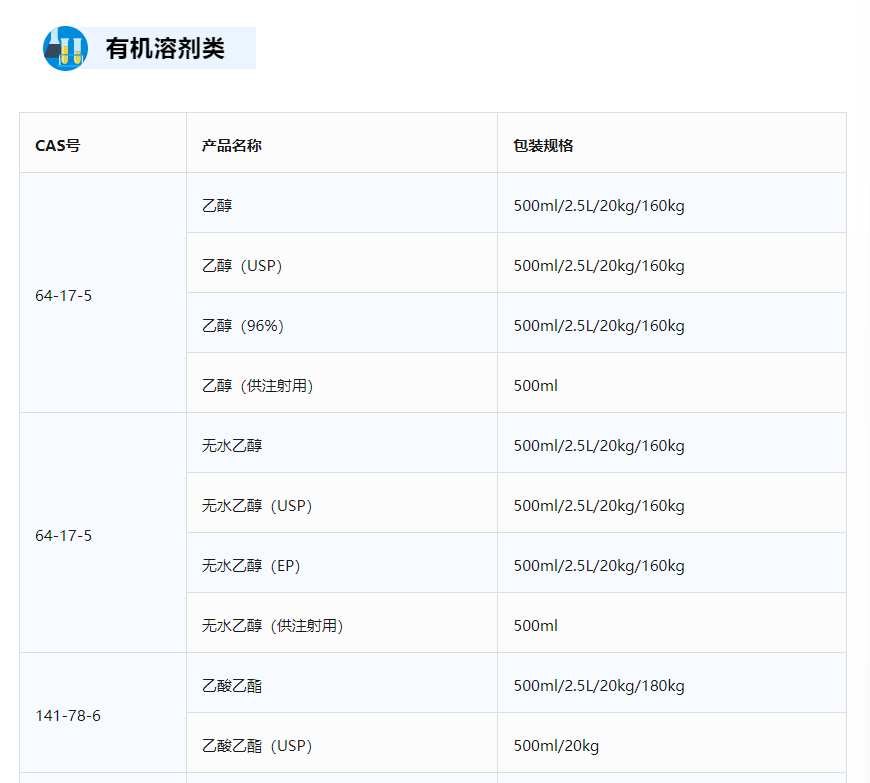Click the 包装规格 column header
Screen dimensions: 870x783
[x=543, y=145]
